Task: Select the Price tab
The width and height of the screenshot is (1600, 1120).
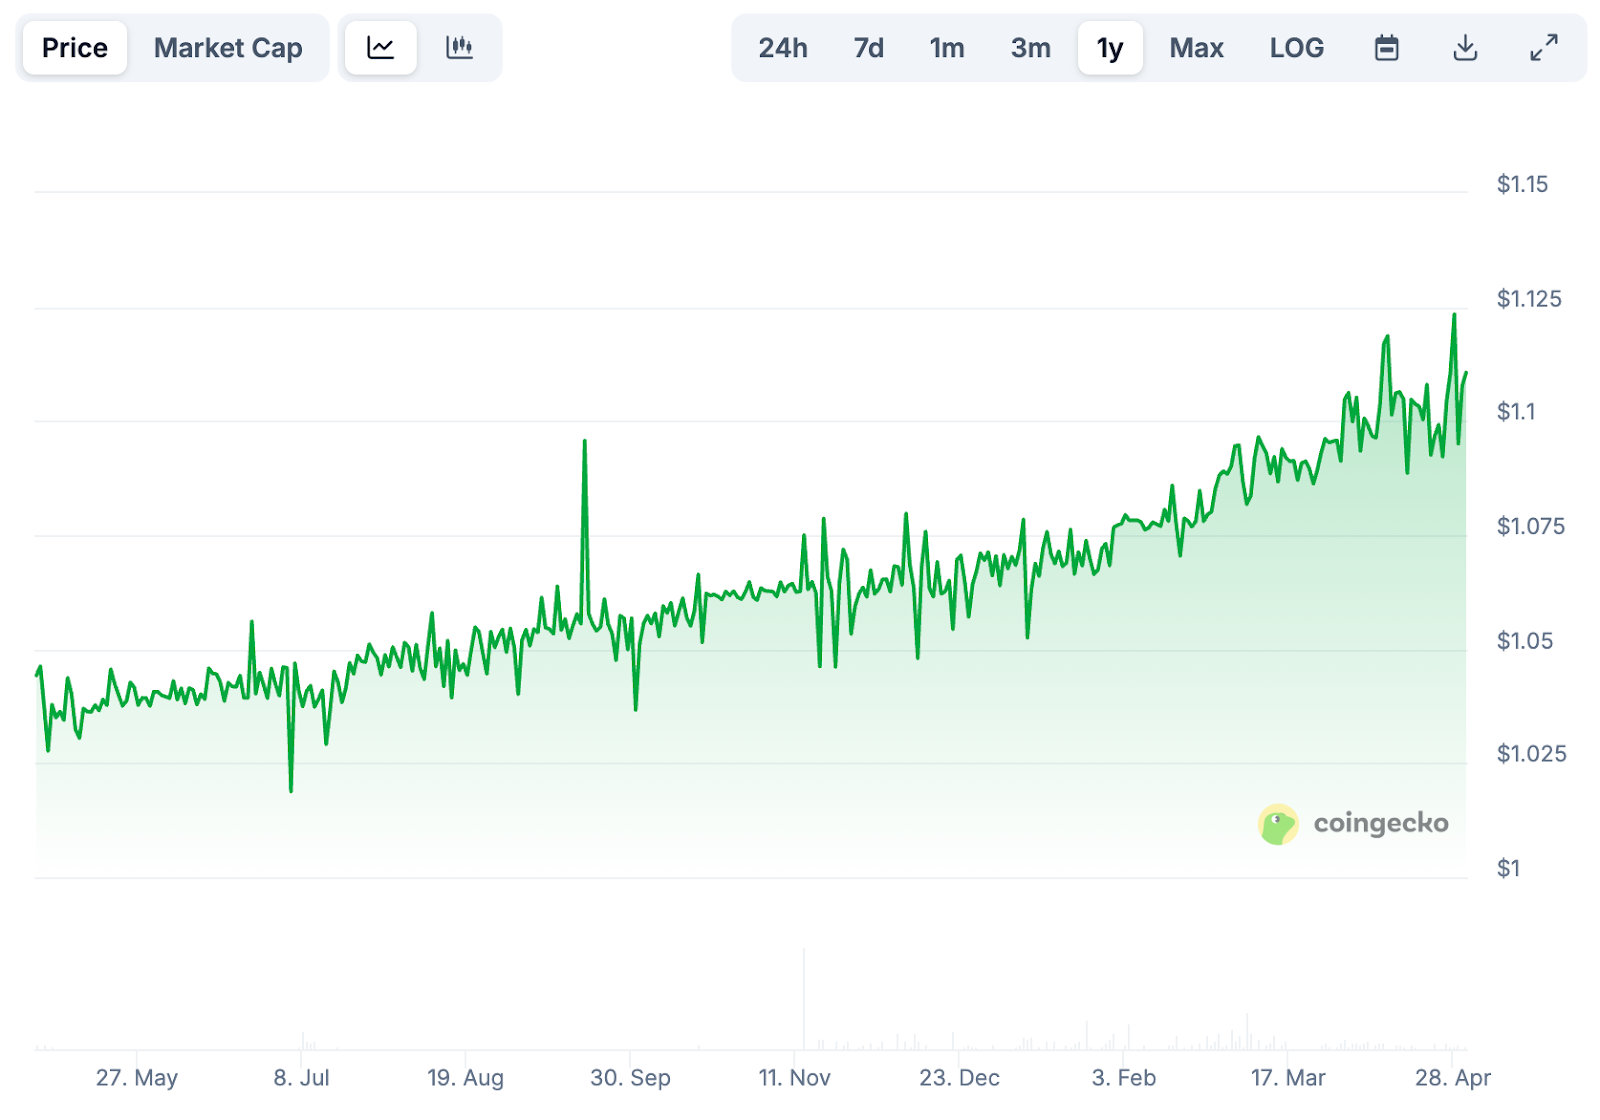Action: (75, 48)
